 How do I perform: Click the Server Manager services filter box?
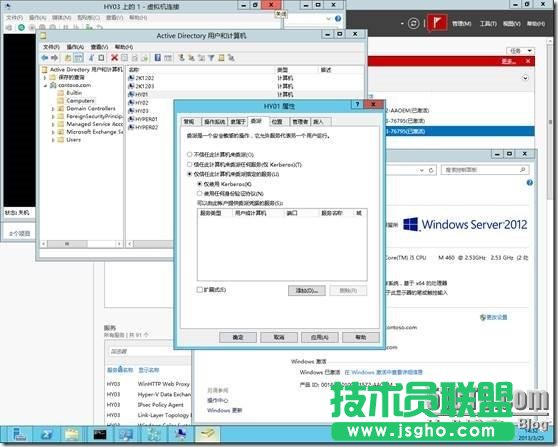(149, 351)
